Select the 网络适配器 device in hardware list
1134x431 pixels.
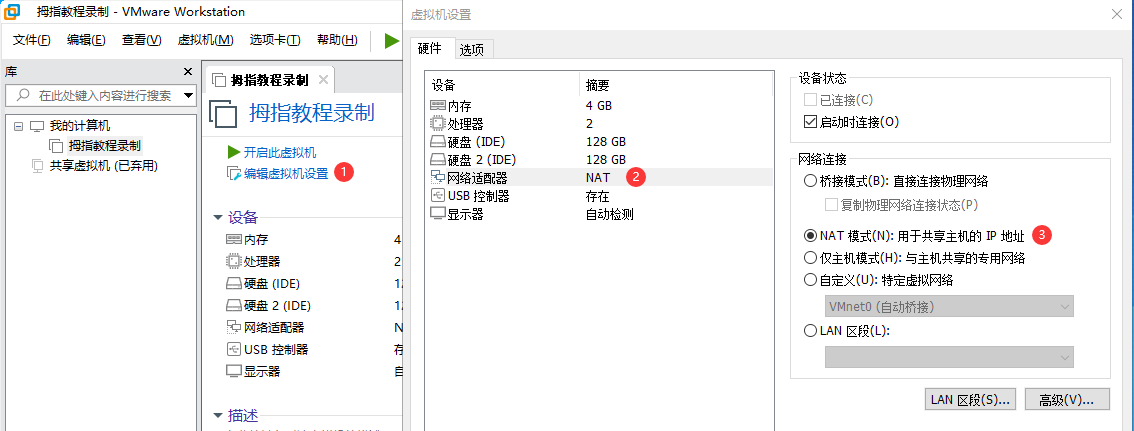(x=477, y=177)
